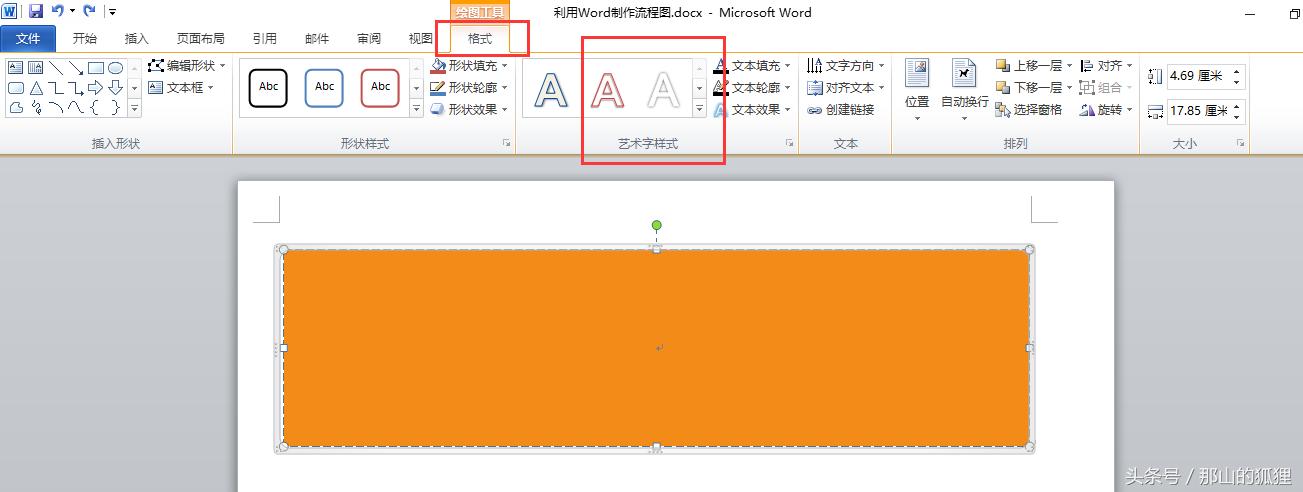
Task: Expand the shape styles gallery
Action: [x=417, y=108]
